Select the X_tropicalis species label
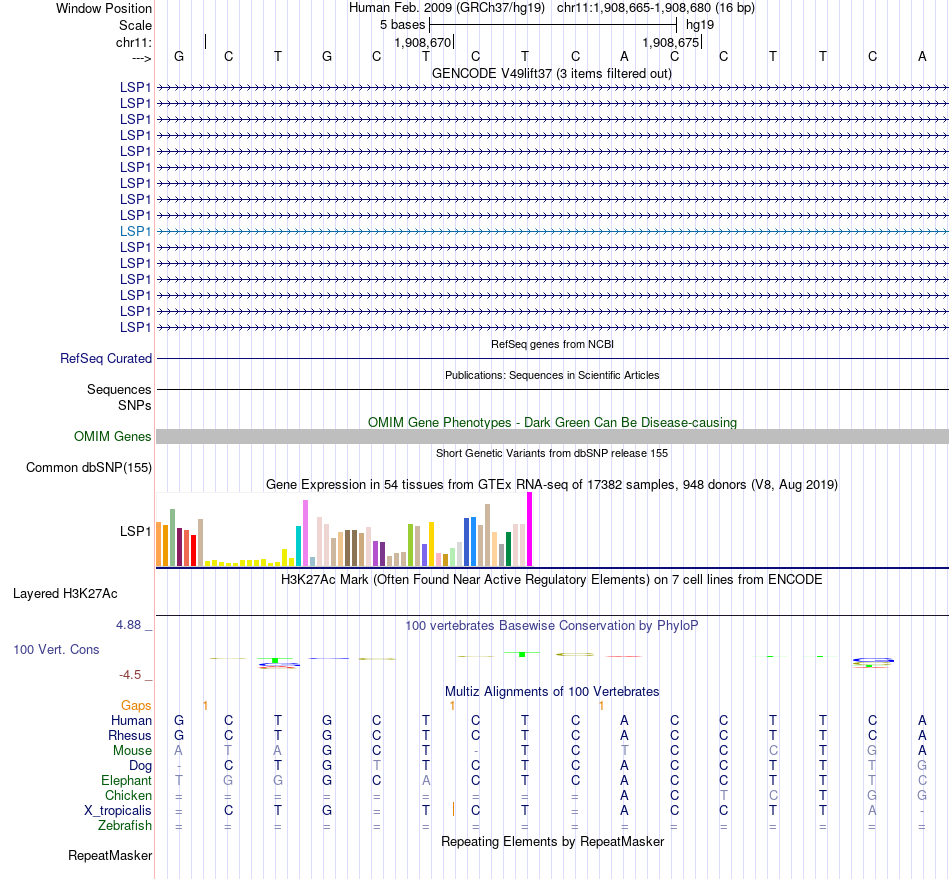The height and width of the screenshot is (879, 950). pyautogui.click(x=118, y=811)
